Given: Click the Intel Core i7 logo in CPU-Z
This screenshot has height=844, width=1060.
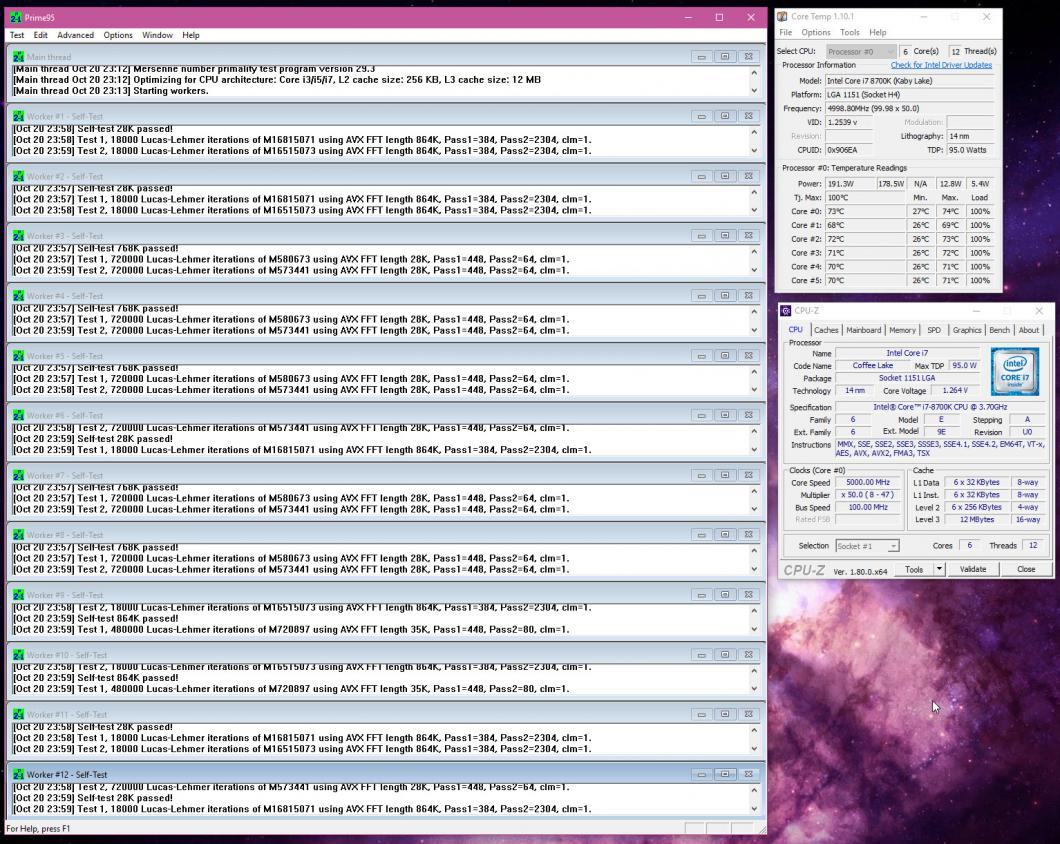Looking at the screenshot, I should (x=1015, y=372).
